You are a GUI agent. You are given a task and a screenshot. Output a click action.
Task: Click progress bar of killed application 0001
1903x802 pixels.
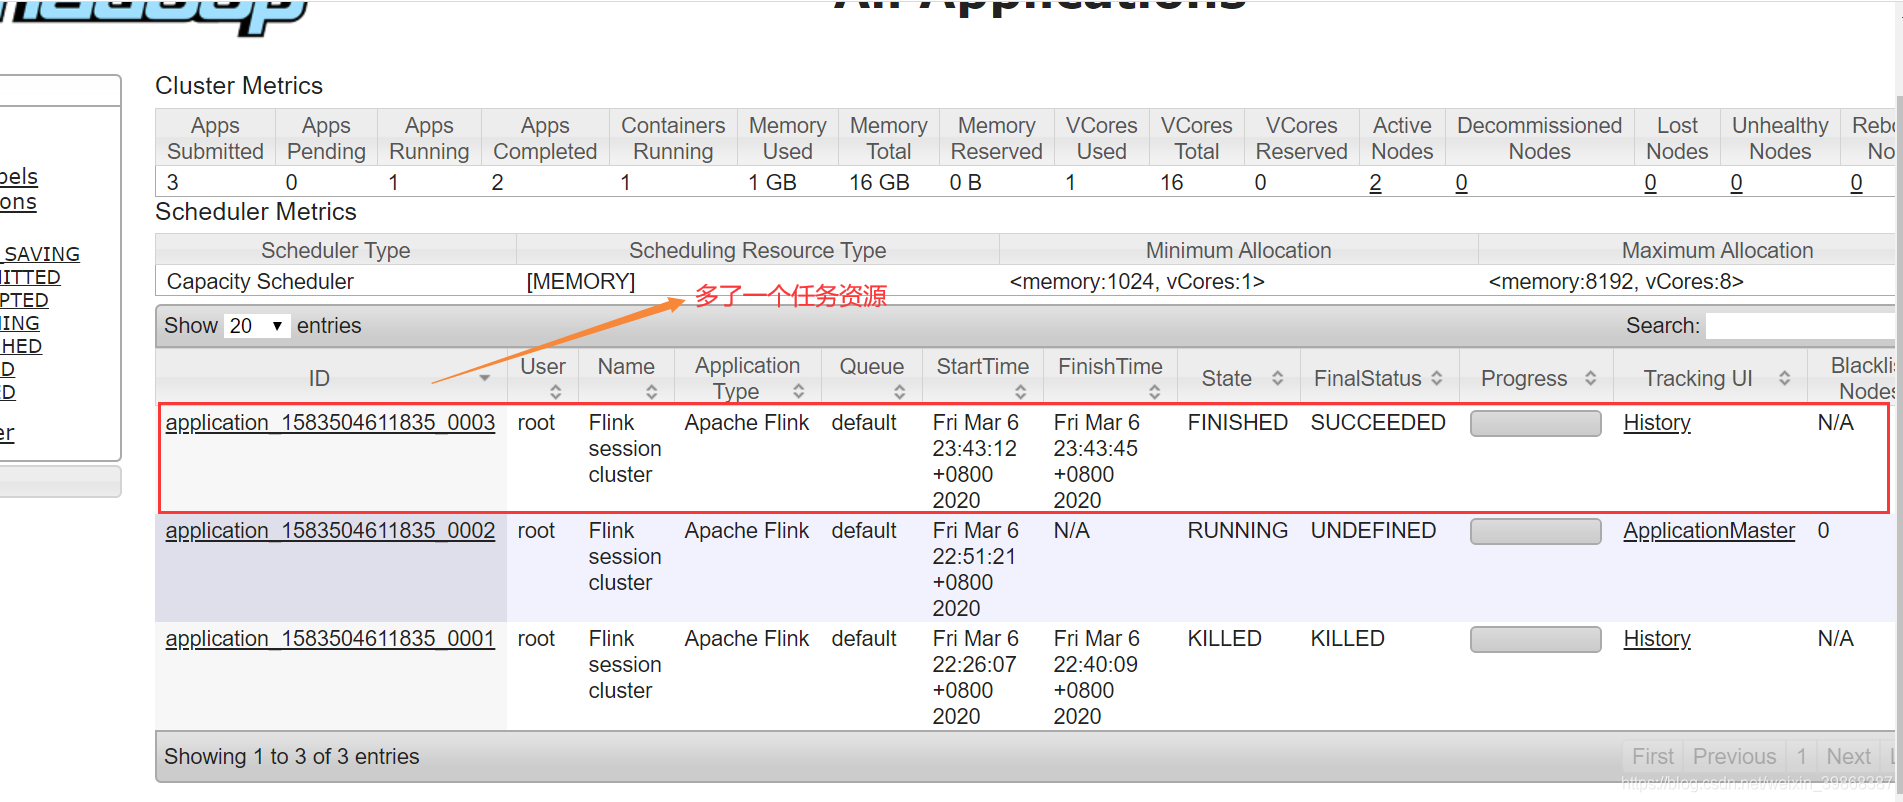click(1536, 640)
